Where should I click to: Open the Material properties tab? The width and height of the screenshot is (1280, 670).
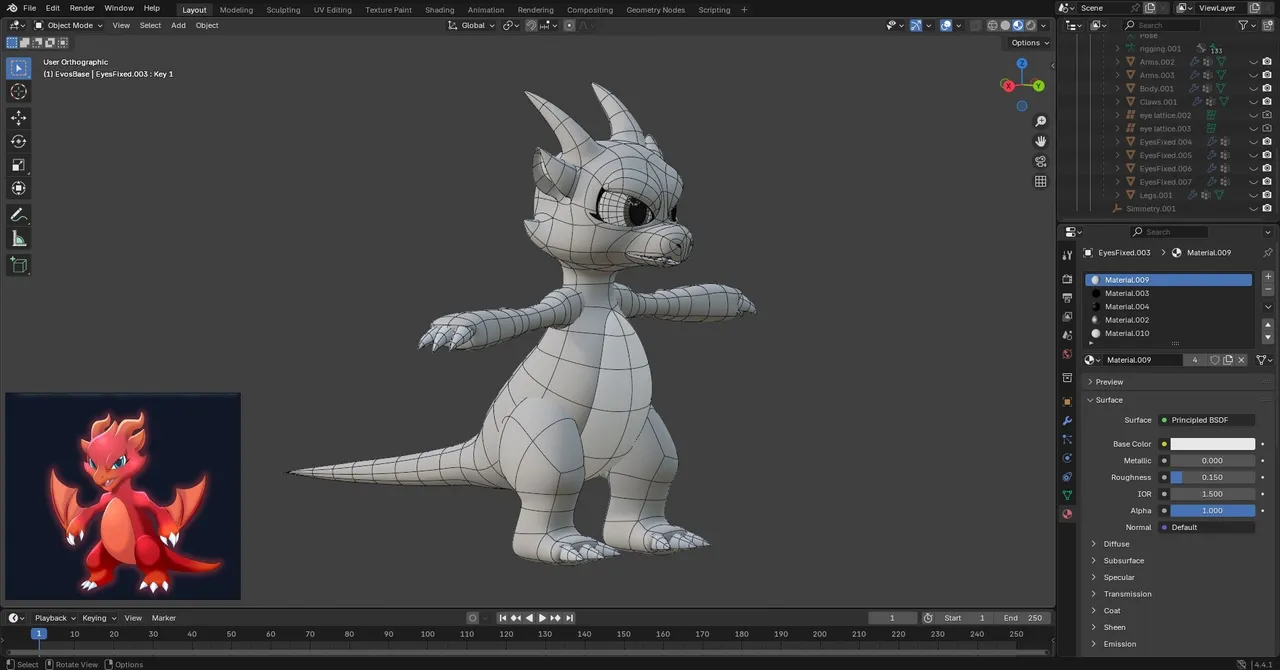pos(1067,514)
